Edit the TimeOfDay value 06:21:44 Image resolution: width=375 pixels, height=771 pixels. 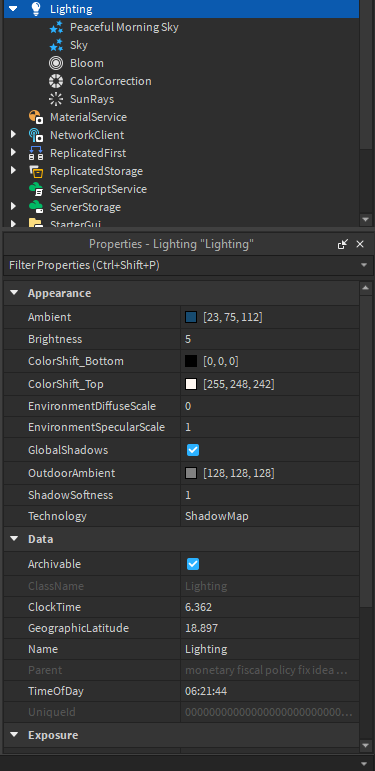point(269,691)
